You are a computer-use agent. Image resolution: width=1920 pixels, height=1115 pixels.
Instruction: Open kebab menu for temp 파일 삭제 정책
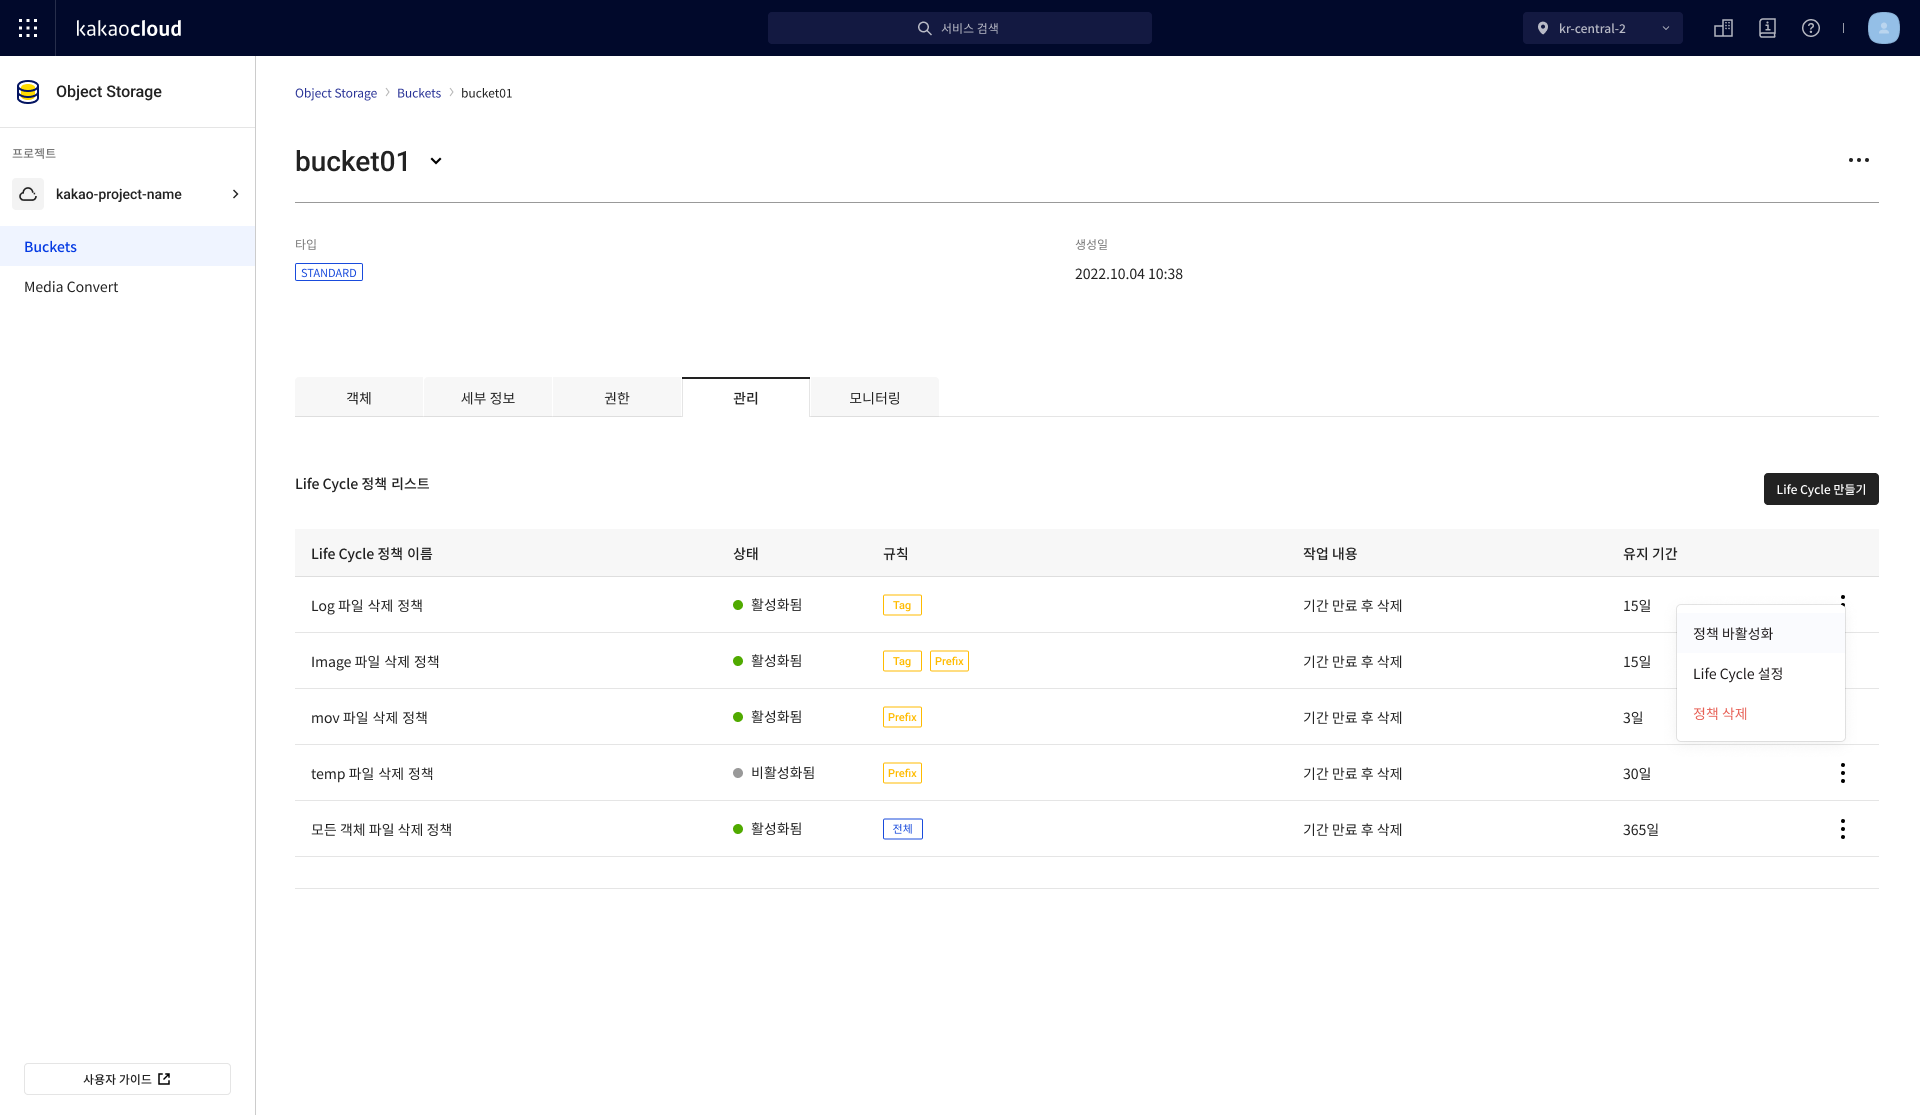1843,773
